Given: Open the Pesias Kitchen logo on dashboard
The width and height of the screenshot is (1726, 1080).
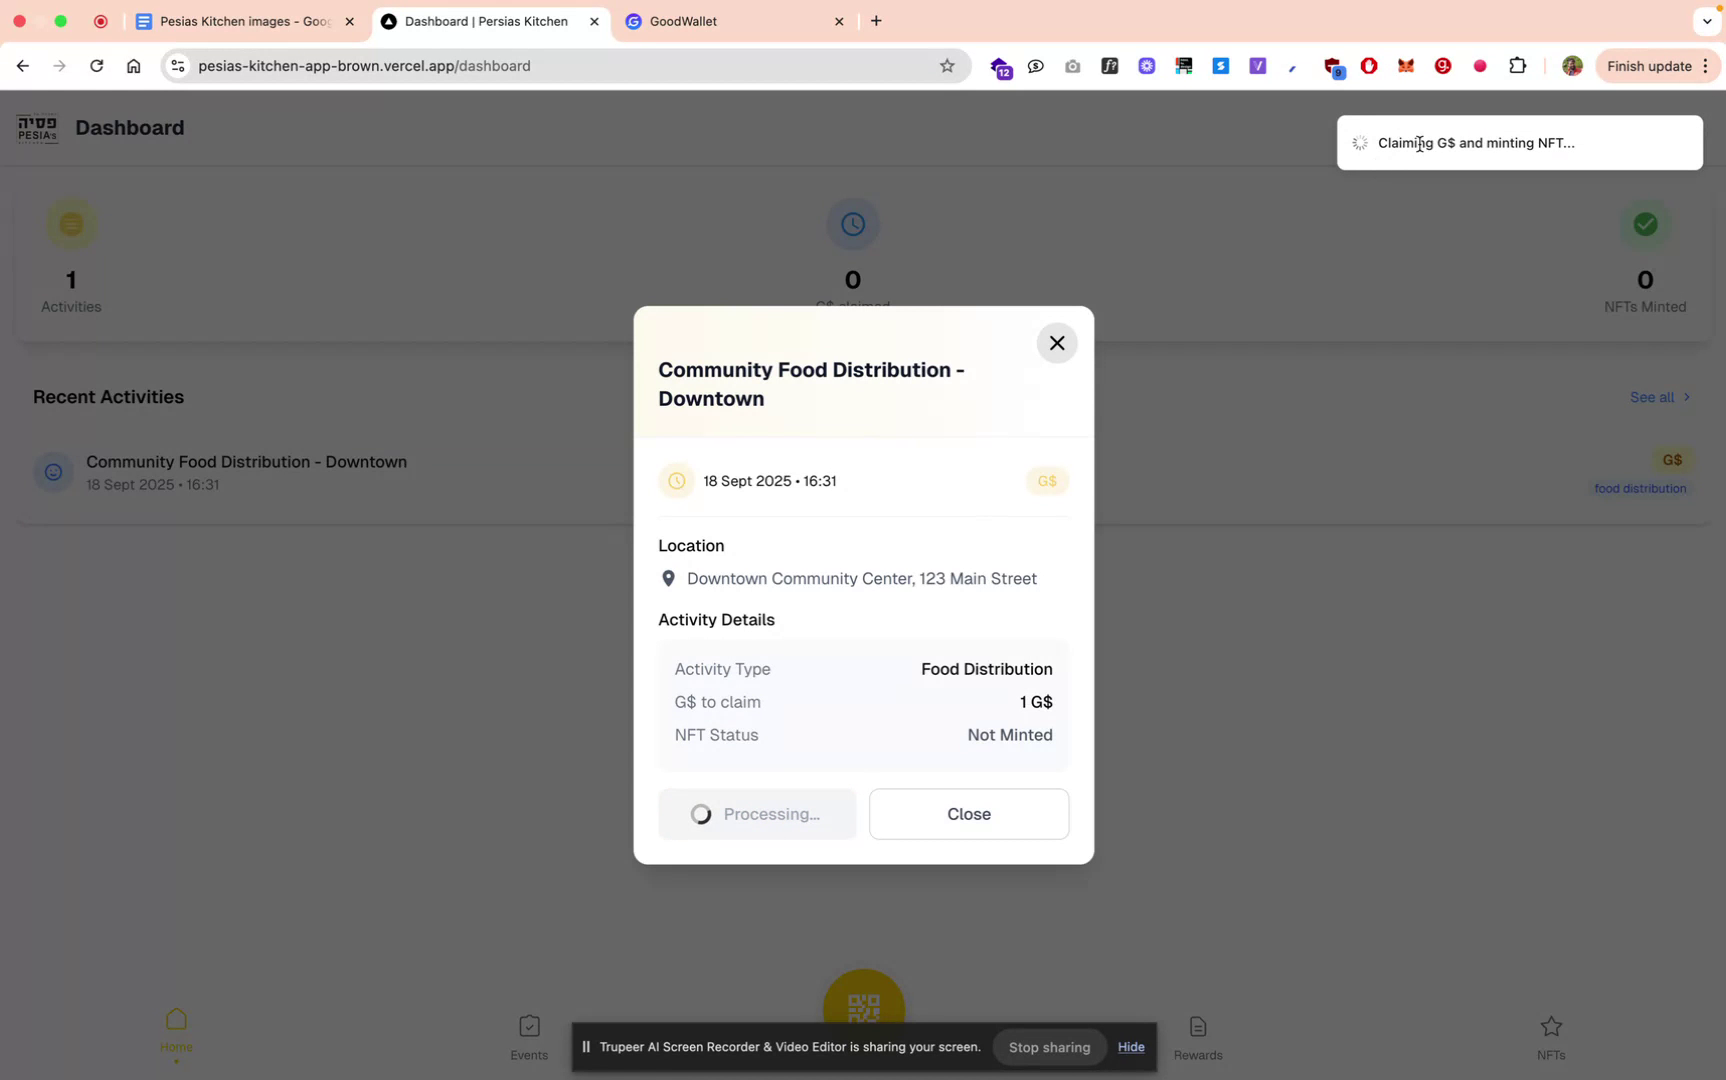Looking at the screenshot, I should tap(37, 128).
